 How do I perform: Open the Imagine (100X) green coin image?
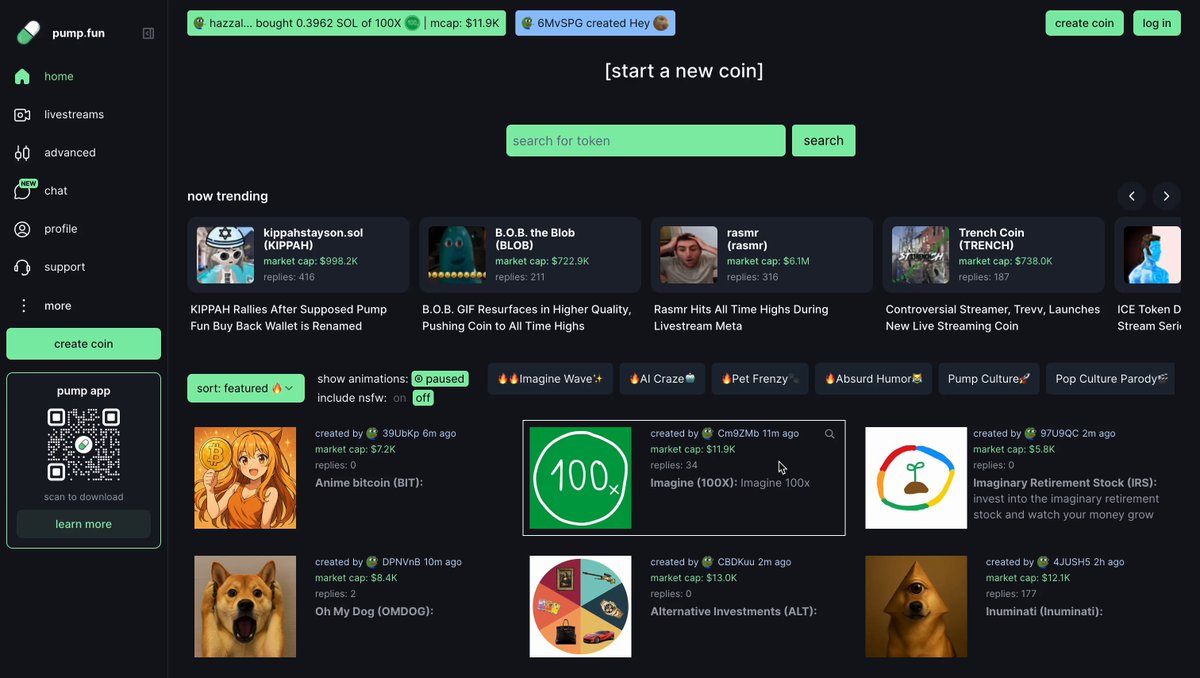[x=581, y=478]
